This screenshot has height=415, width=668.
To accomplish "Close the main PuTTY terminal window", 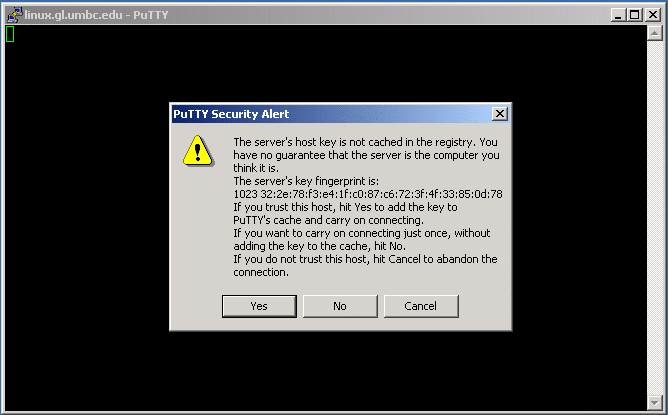I will point(653,15).
